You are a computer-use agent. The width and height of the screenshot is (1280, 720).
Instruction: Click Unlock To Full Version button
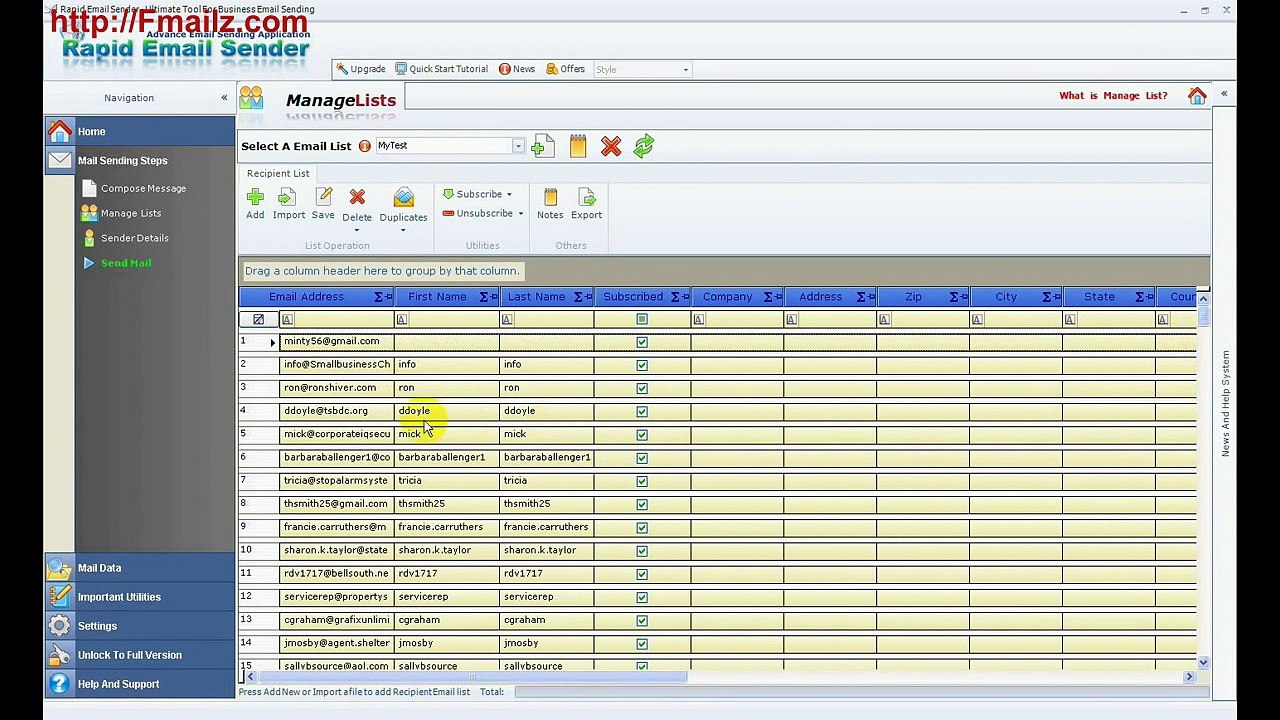click(139, 655)
